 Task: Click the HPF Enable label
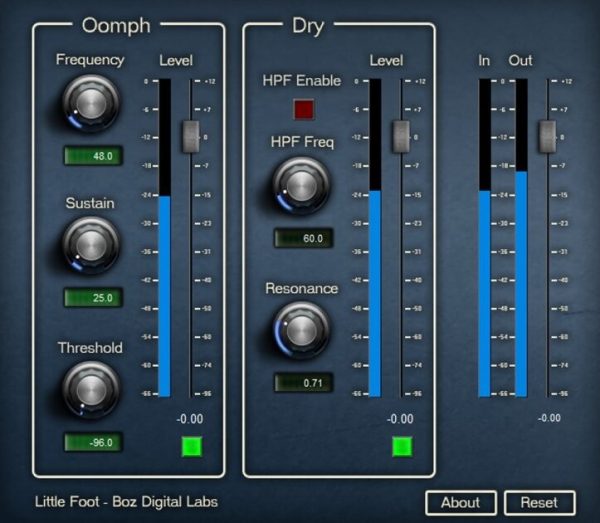(x=302, y=81)
